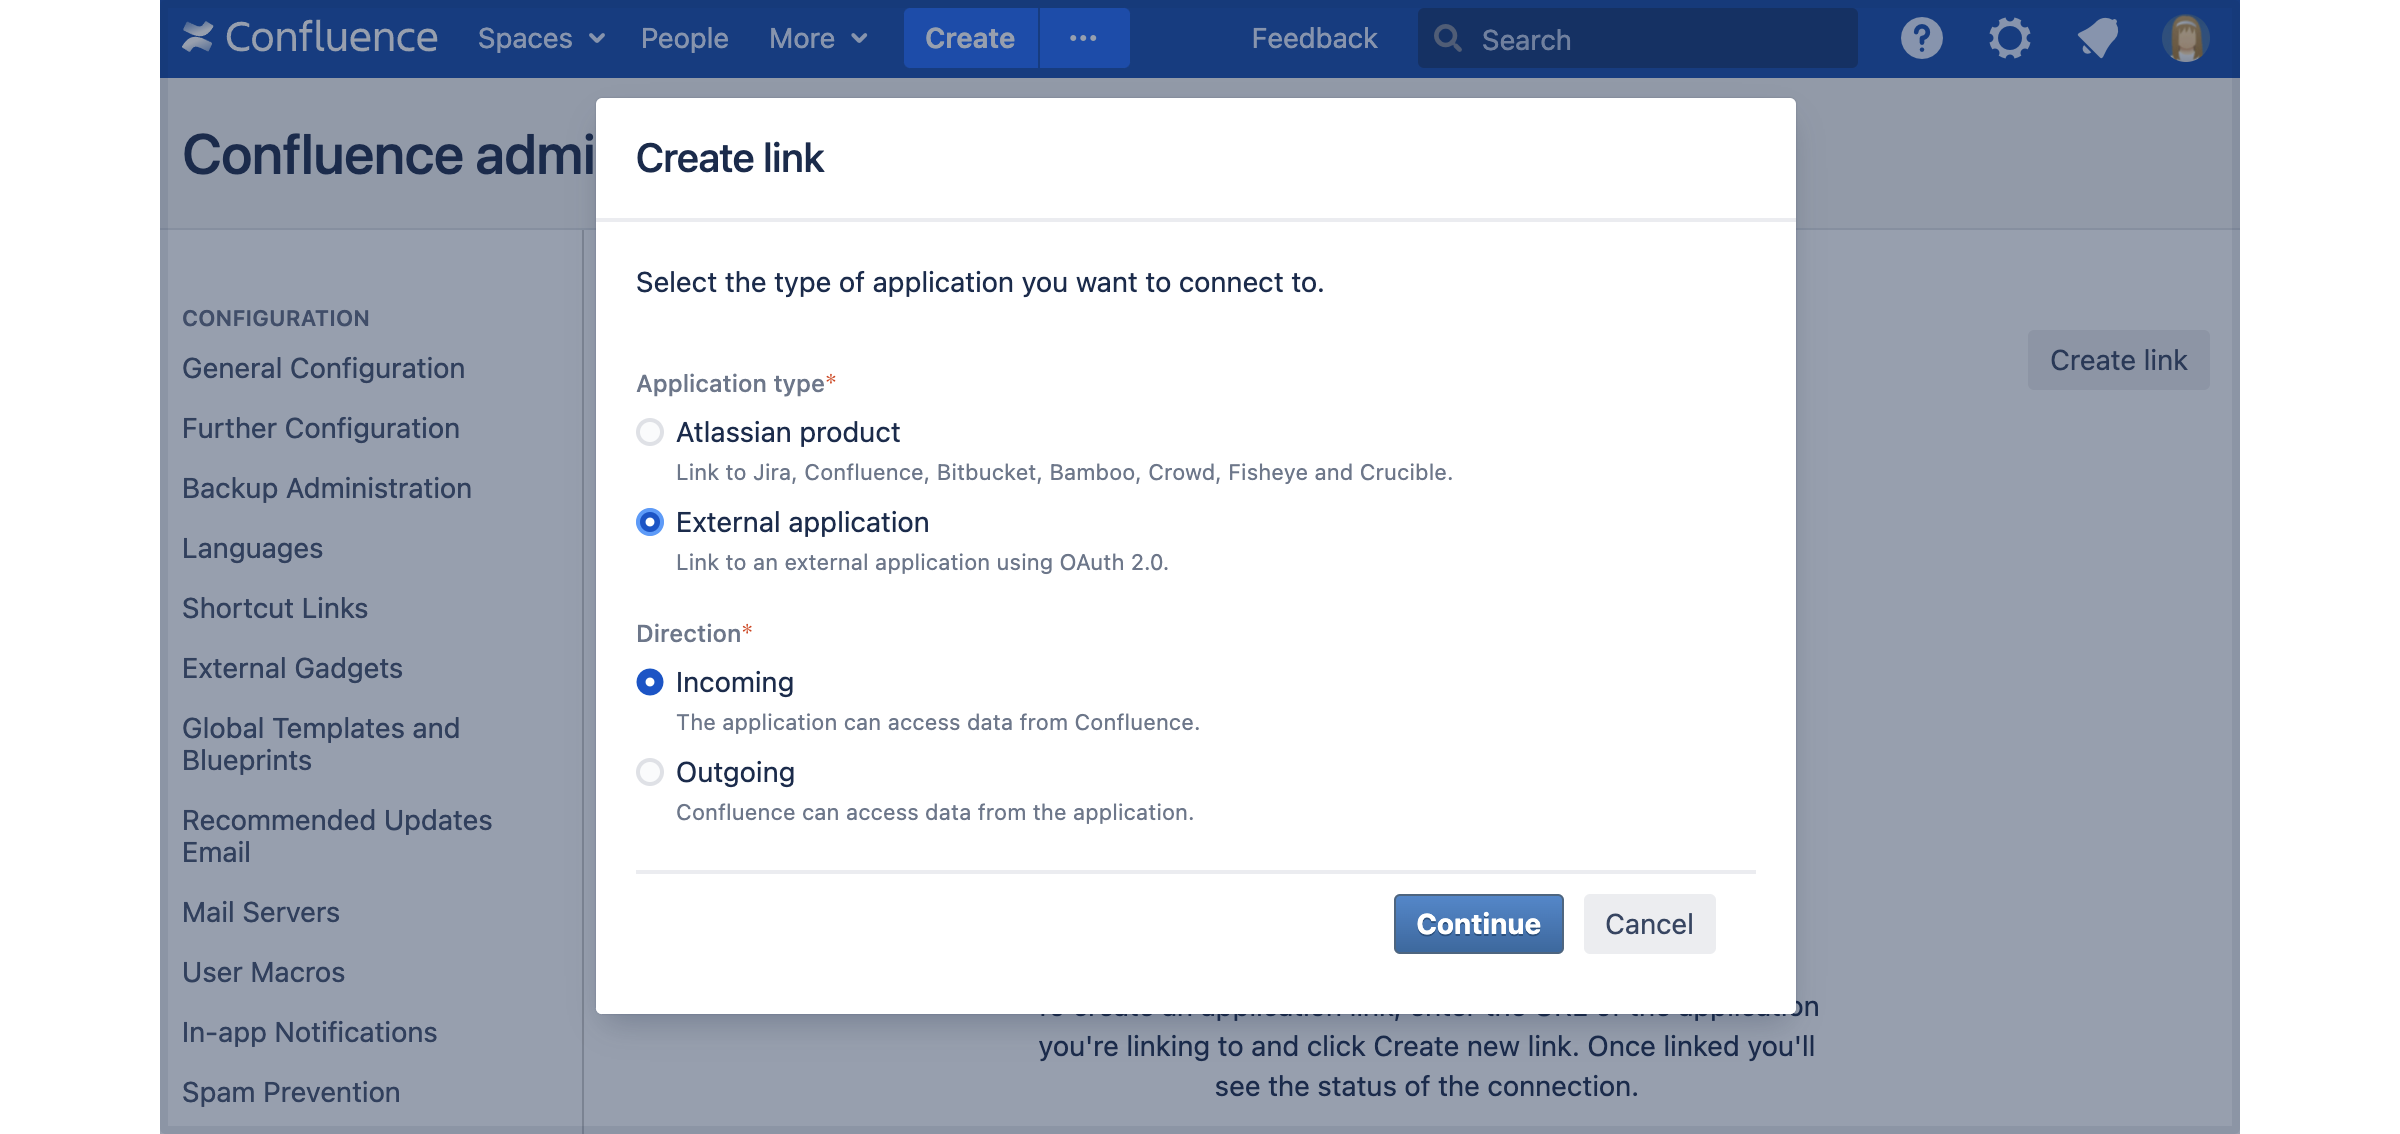Open the three-dots create options button

pyautogui.click(x=1084, y=38)
